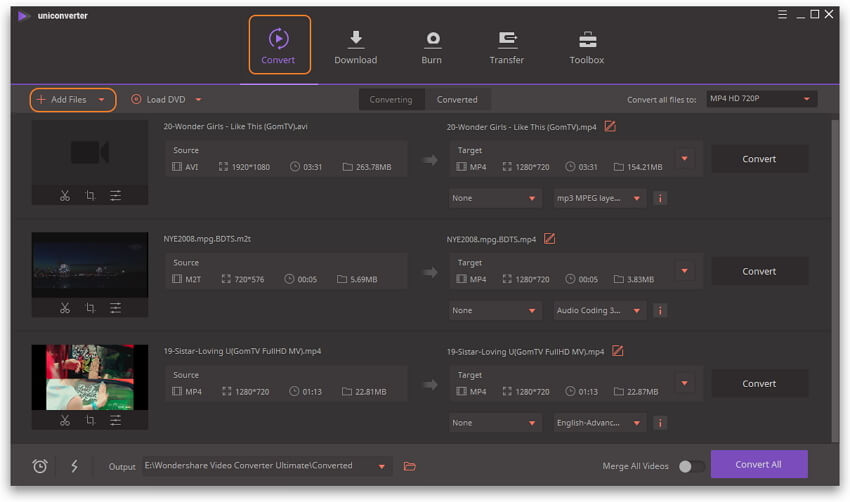This screenshot has width=850, height=502.
Task: Open effect settings for Wonder Girls video
Action: (115, 196)
